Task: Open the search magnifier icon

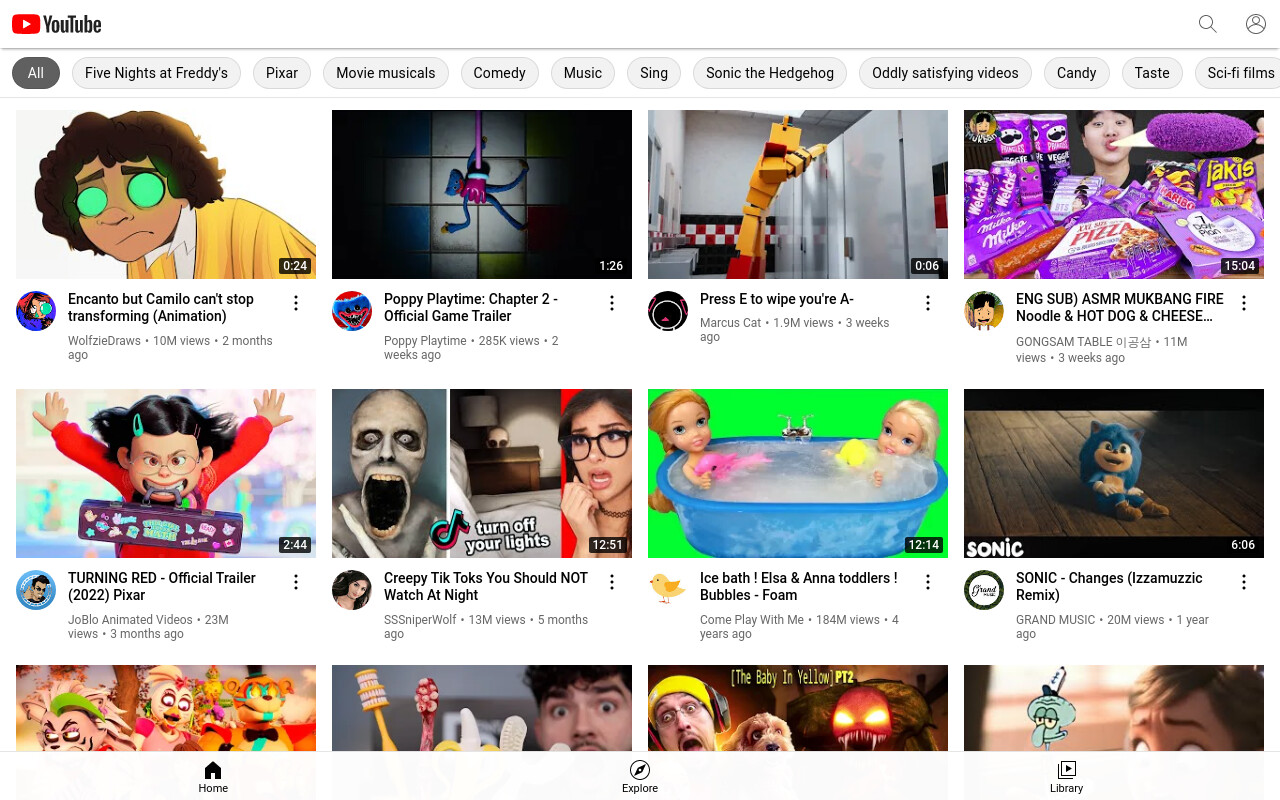Action: (1208, 24)
